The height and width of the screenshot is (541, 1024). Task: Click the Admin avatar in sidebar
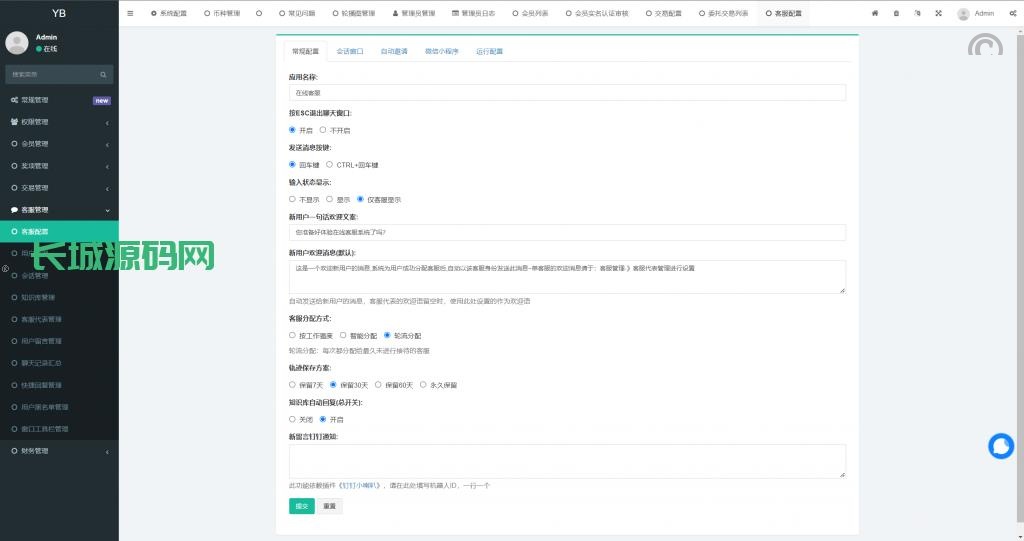click(x=17, y=42)
